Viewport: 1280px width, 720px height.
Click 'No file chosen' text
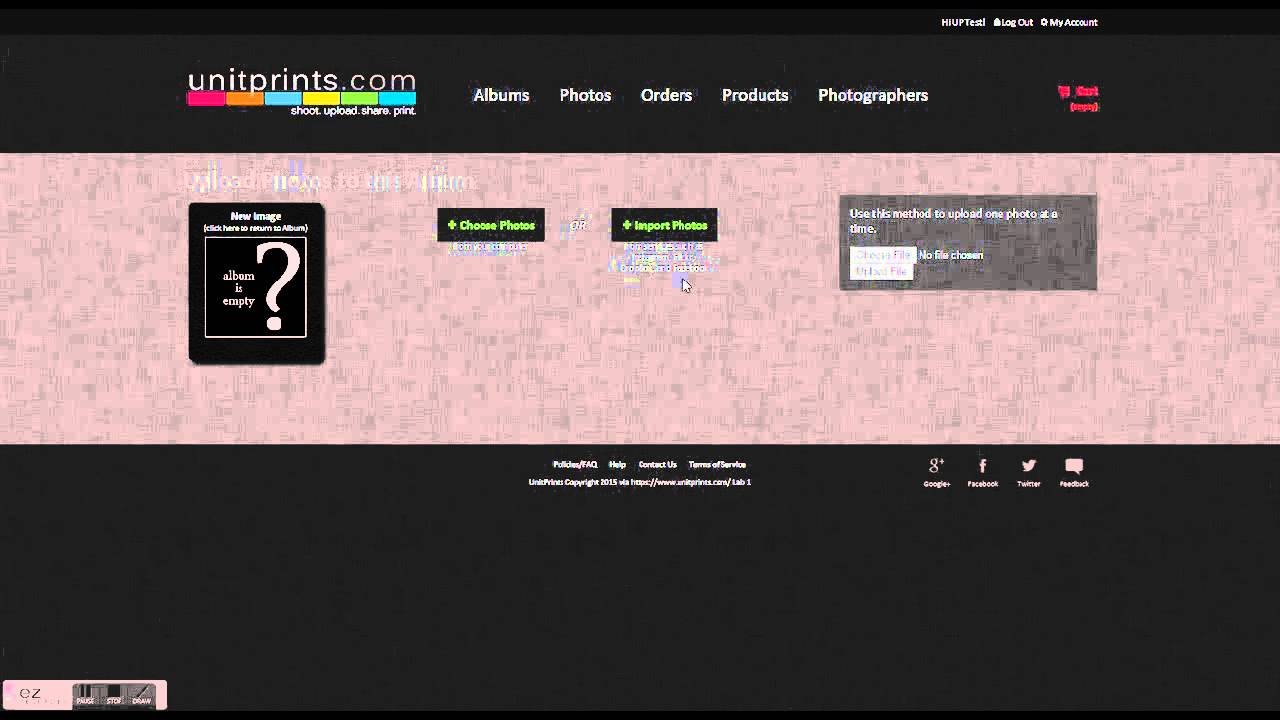pyautogui.click(x=951, y=255)
